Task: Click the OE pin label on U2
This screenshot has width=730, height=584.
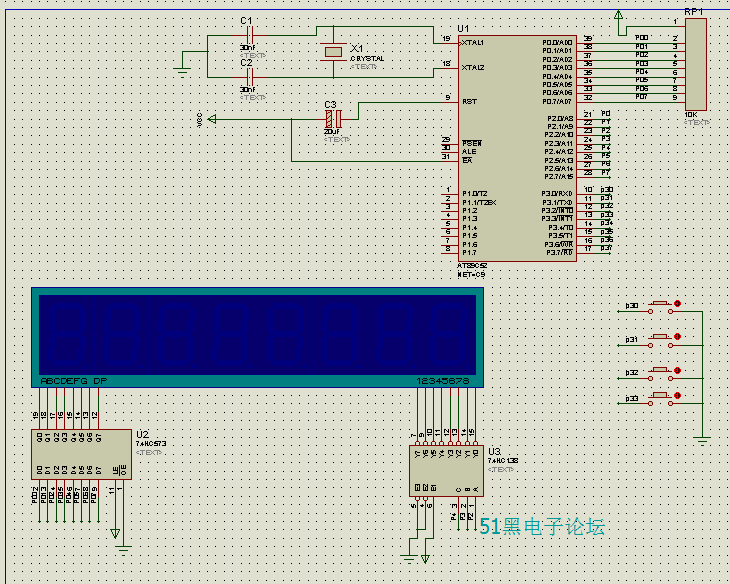Action: point(123,470)
